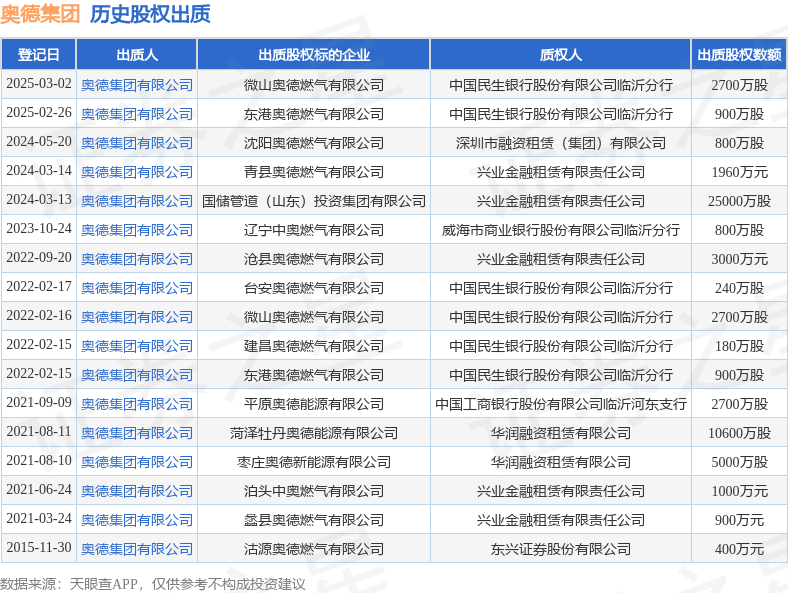Click 沈阳奥德燃气有限公司 cell
This screenshot has height=593, width=788.
click(x=314, y=143)
